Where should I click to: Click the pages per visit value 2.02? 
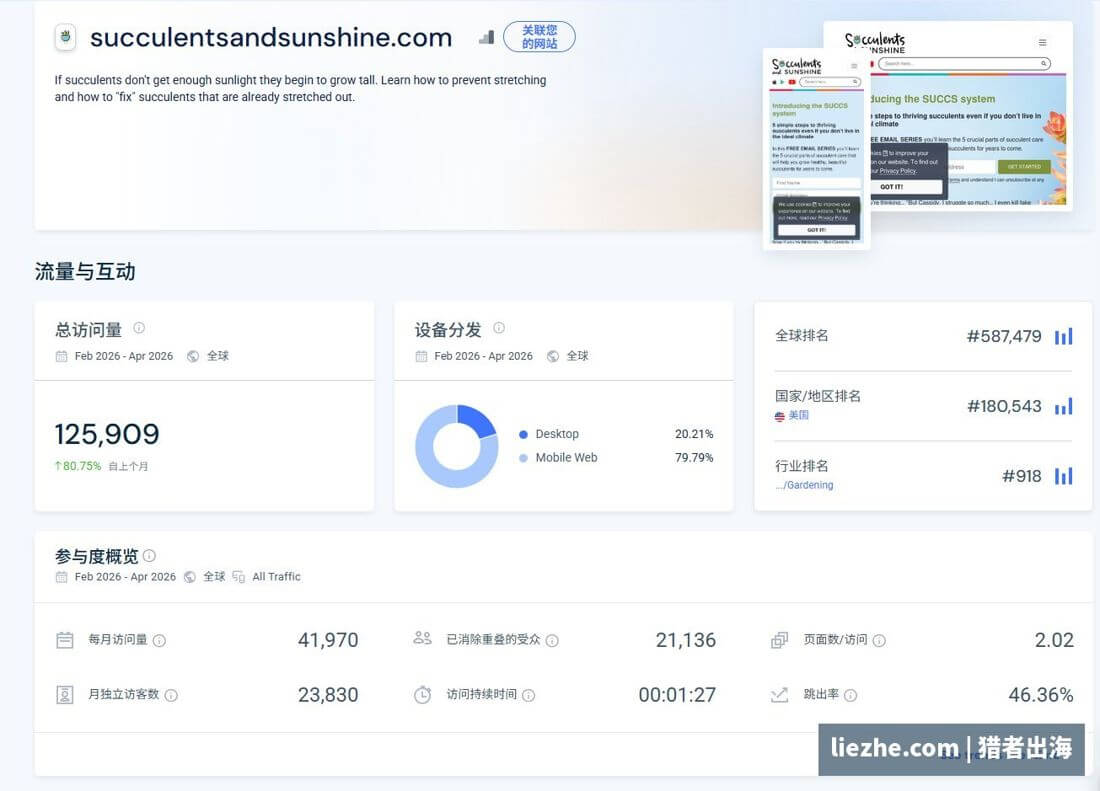[1054, 640]
